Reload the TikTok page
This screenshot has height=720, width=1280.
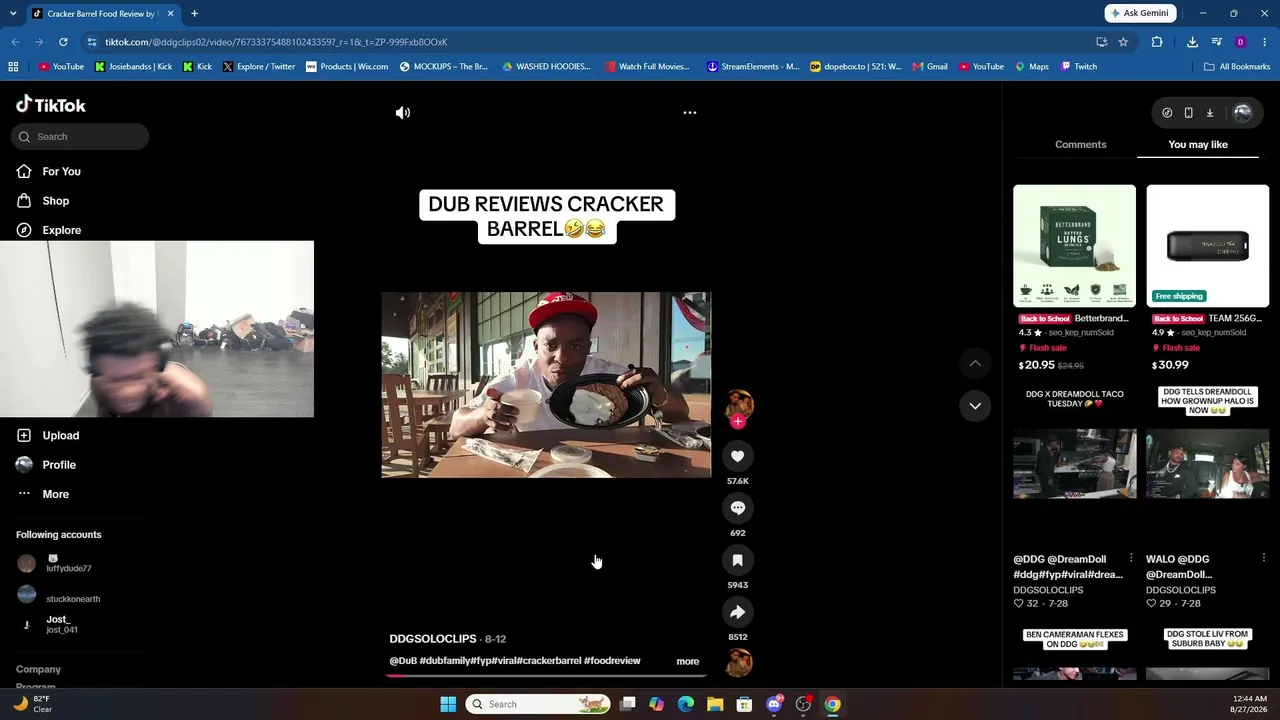click(x=63, y=42)
